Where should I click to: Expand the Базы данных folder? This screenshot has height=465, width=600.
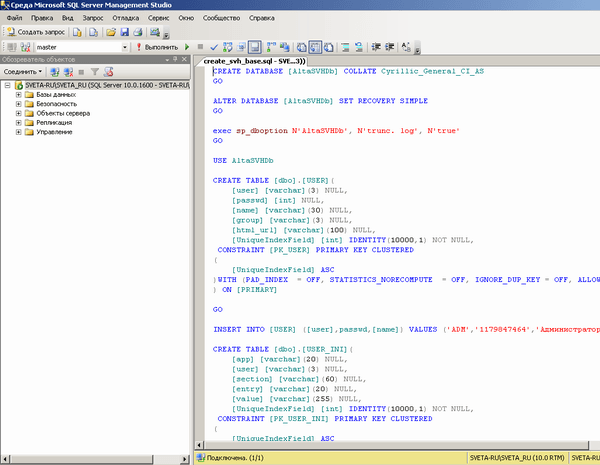click(x=18, y=95)
